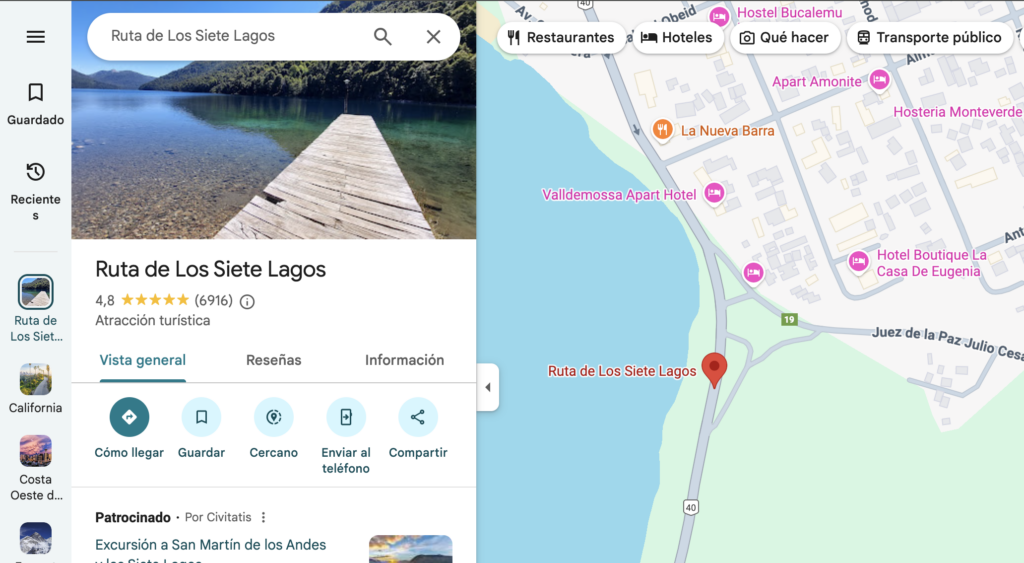Screen dimensions: 1024x563
Task: Open the hamburger main menu
Action: pyautogui.click(x=35, y=37)
